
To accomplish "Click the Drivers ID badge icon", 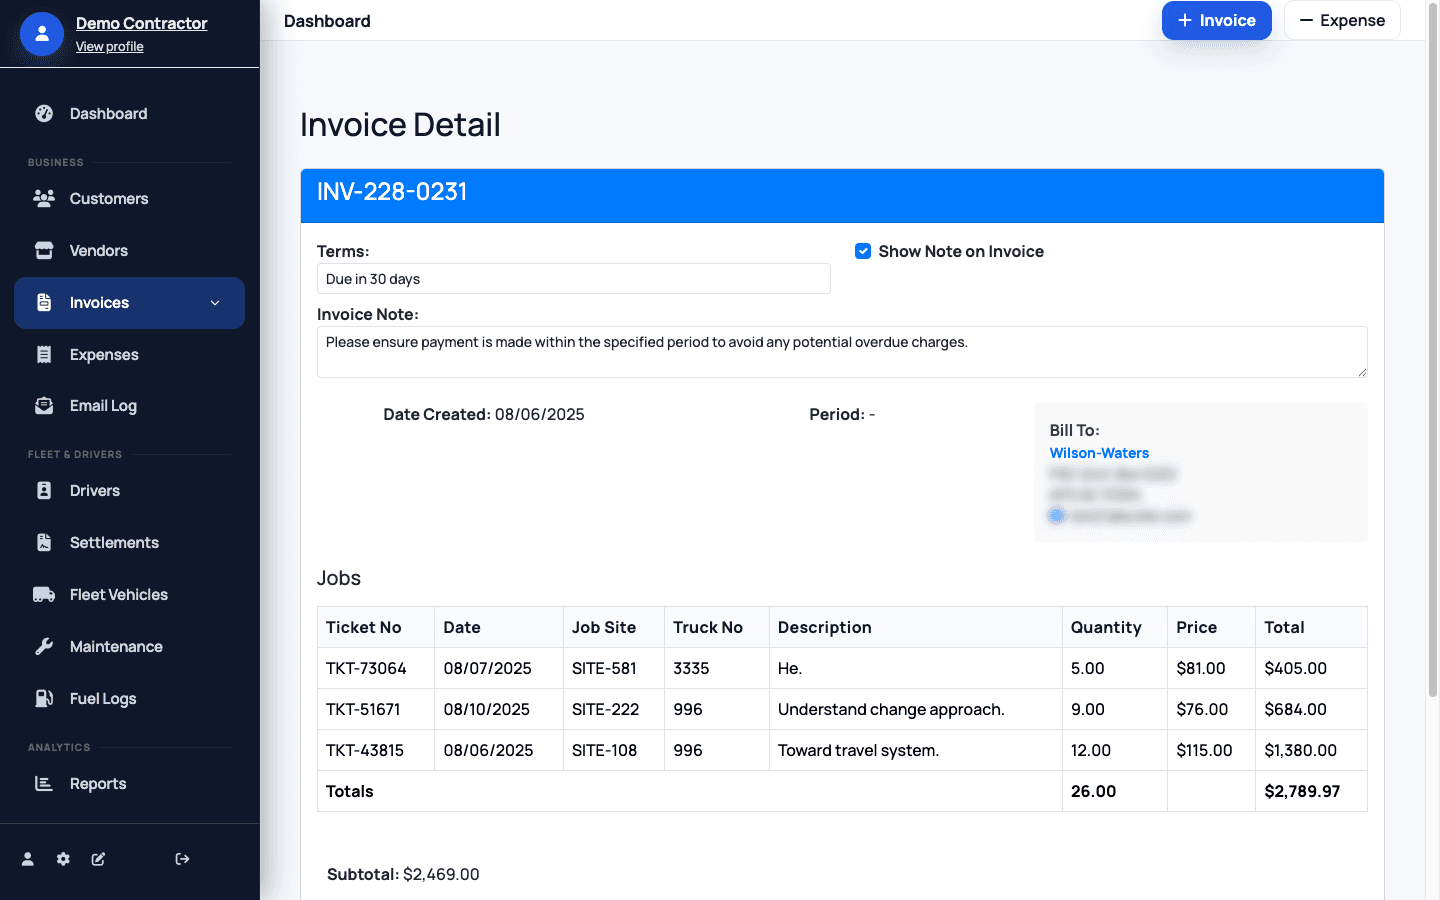I will [44, 491].
